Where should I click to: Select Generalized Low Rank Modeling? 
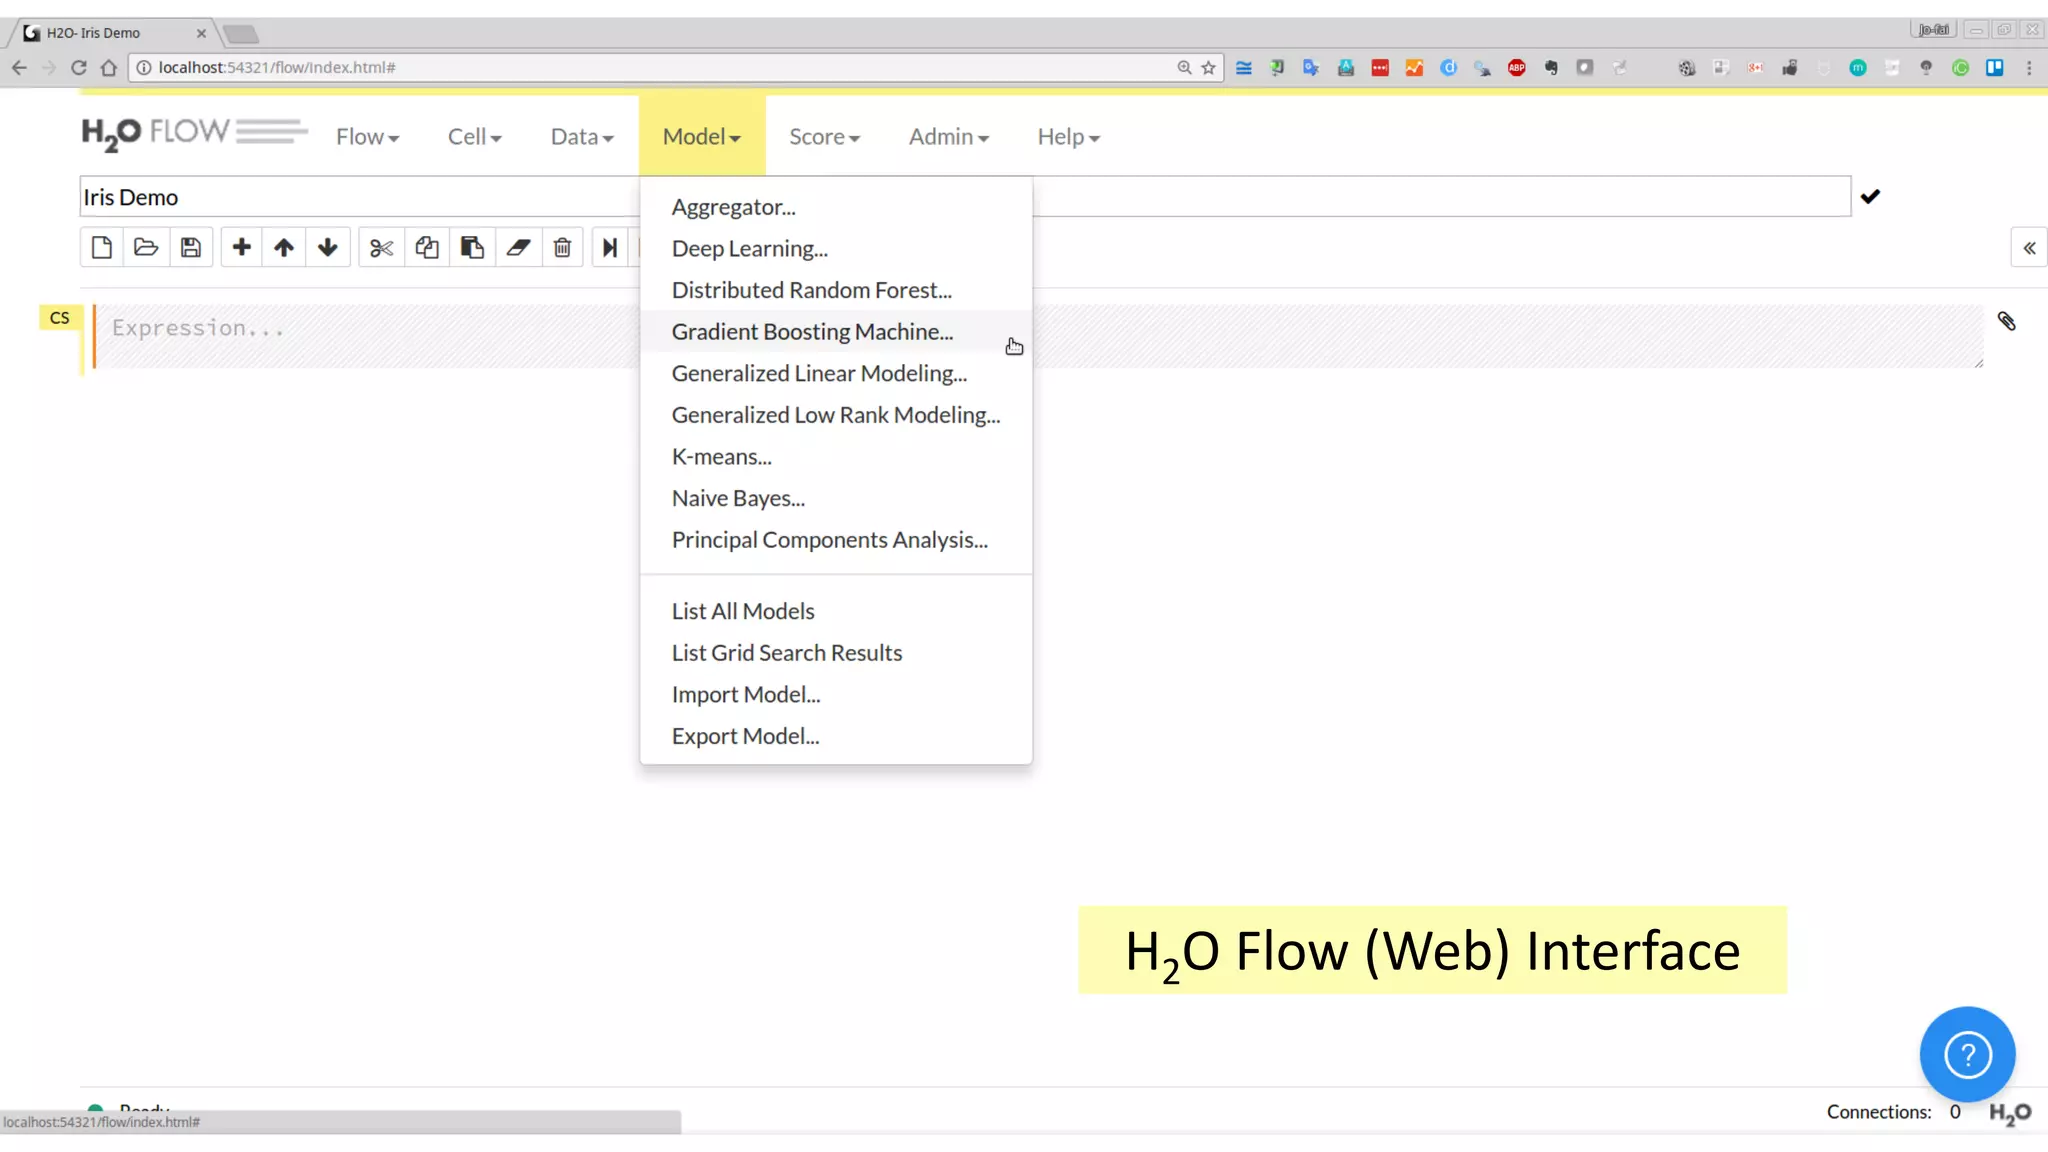pyautogui.click(x=836, y=415)
